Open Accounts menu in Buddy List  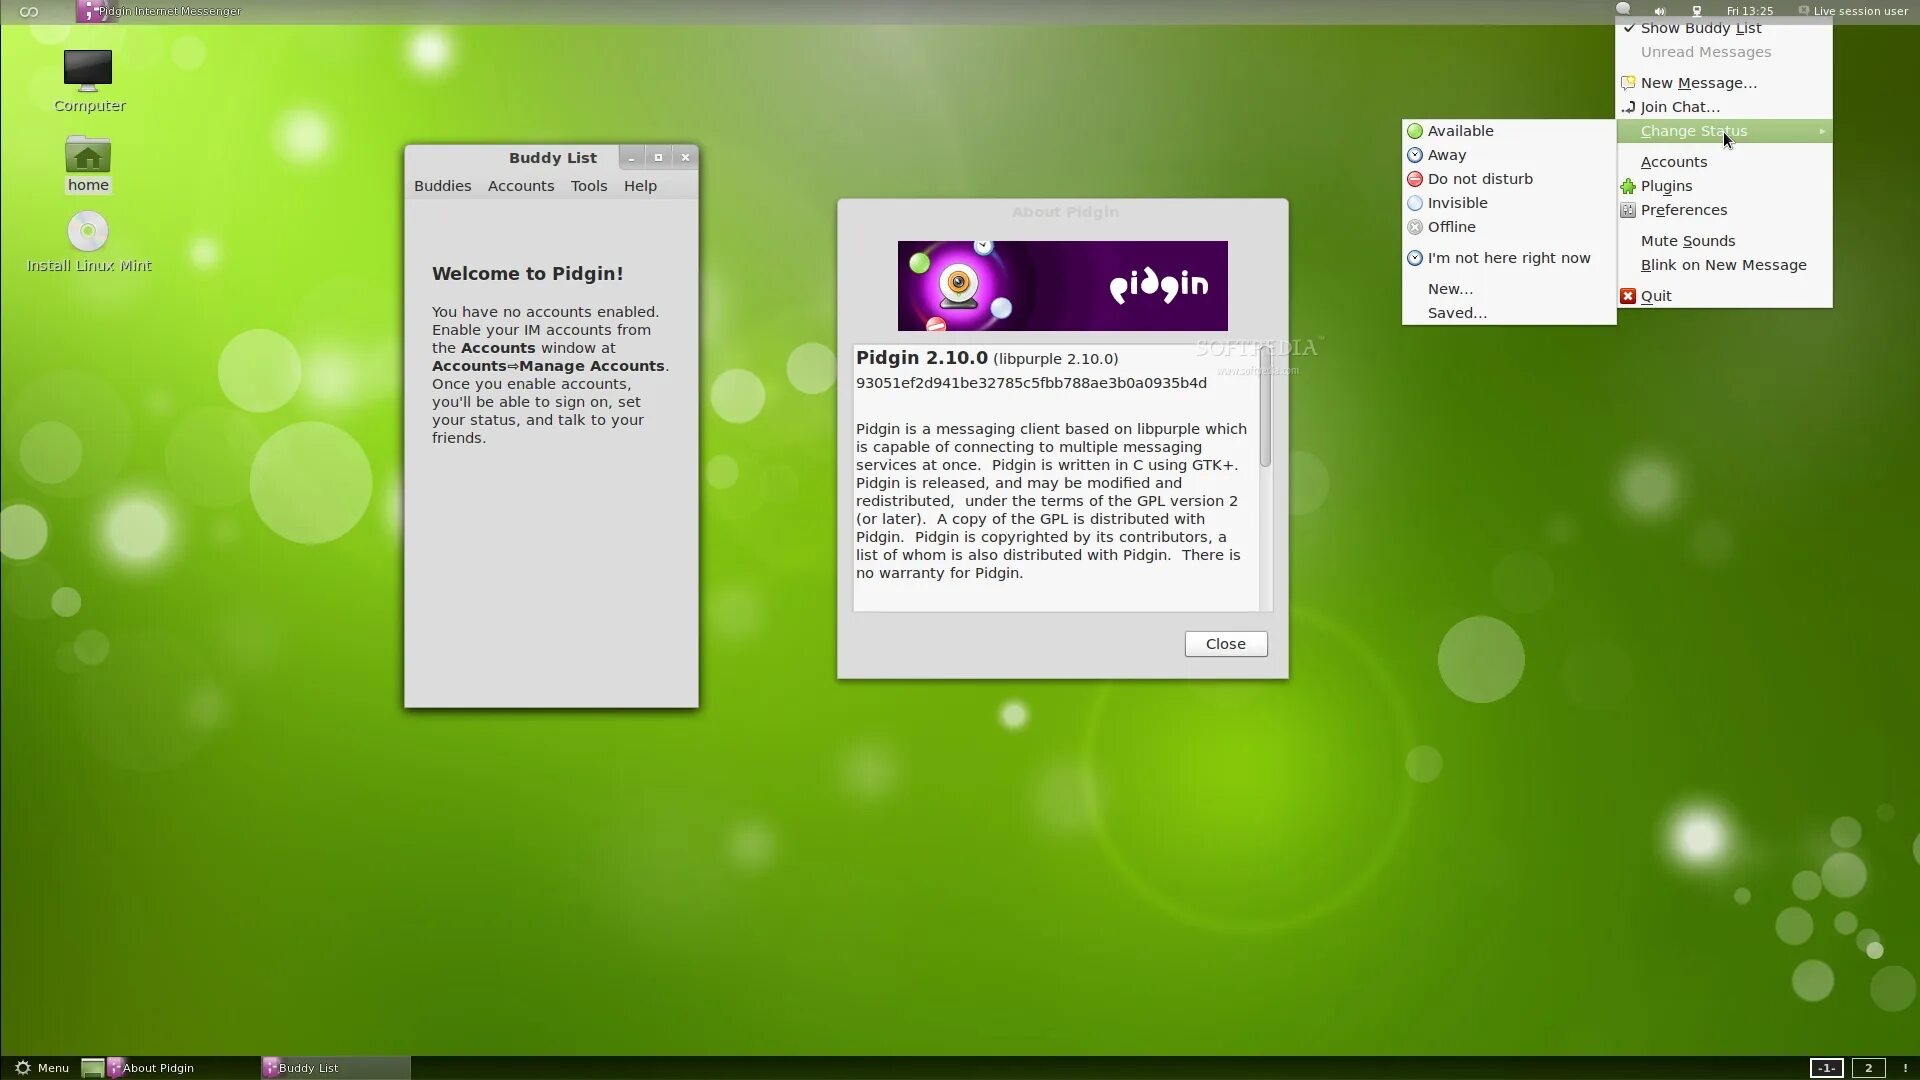click(x=520, y=186)
